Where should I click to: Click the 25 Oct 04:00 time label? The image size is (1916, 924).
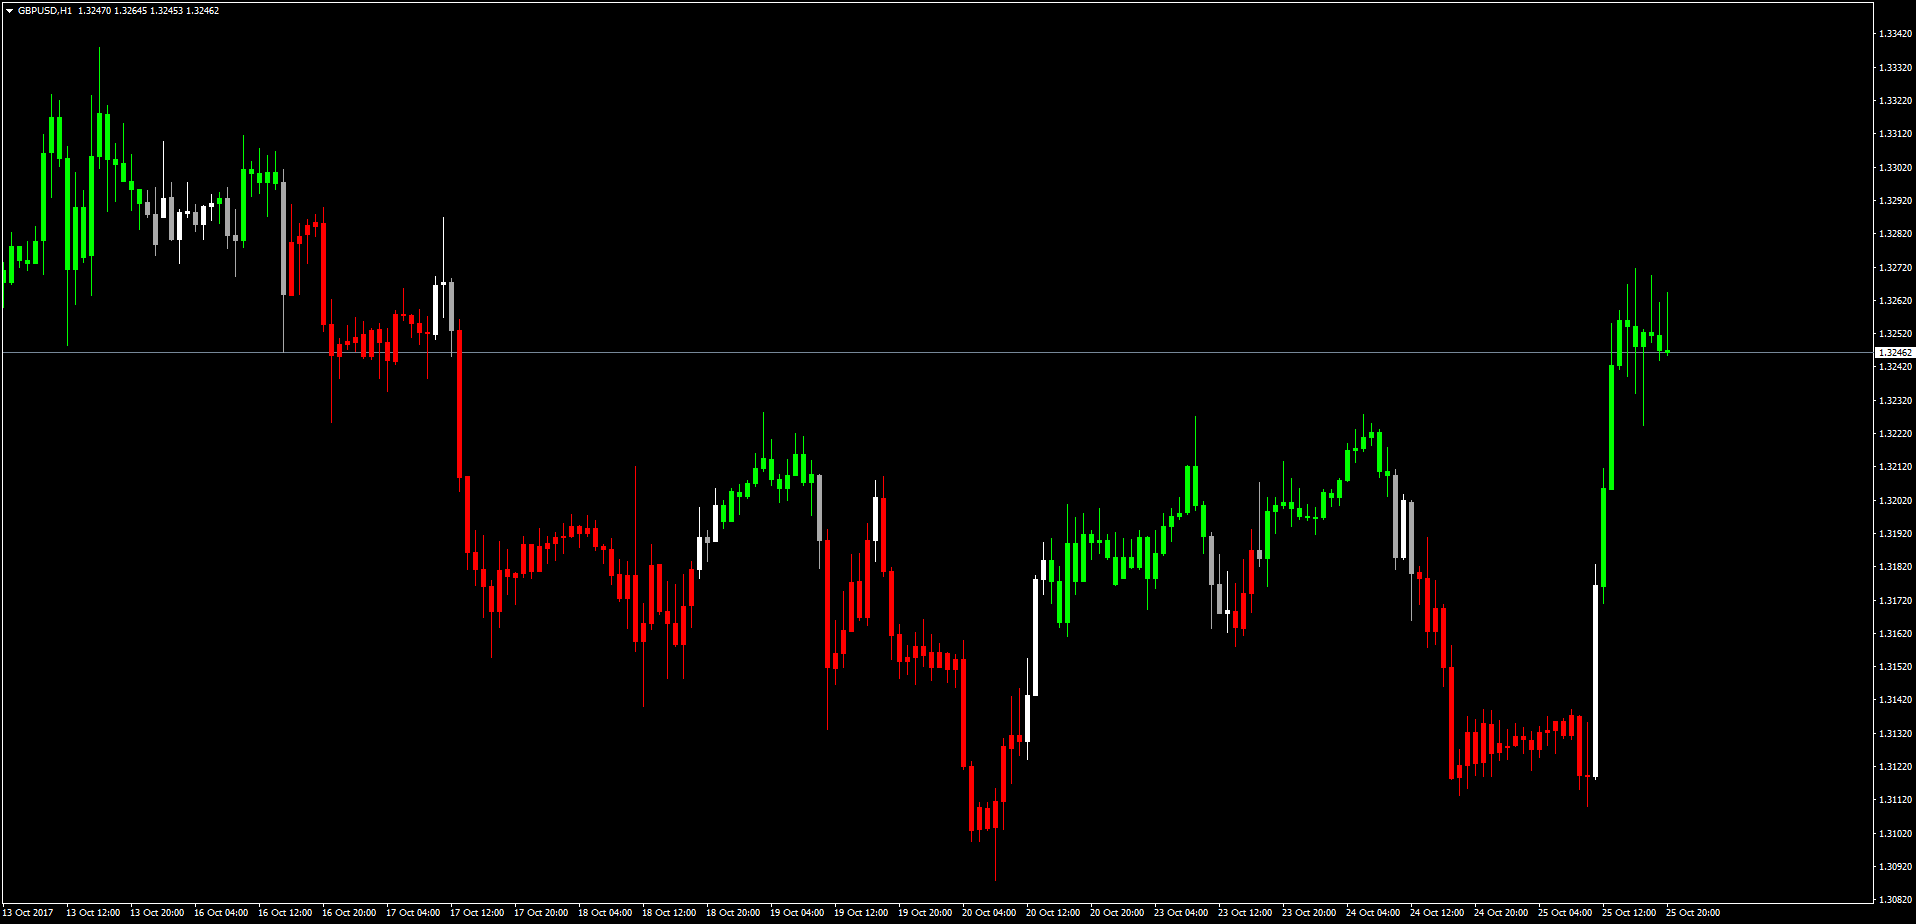click(x=1565, y=913)
